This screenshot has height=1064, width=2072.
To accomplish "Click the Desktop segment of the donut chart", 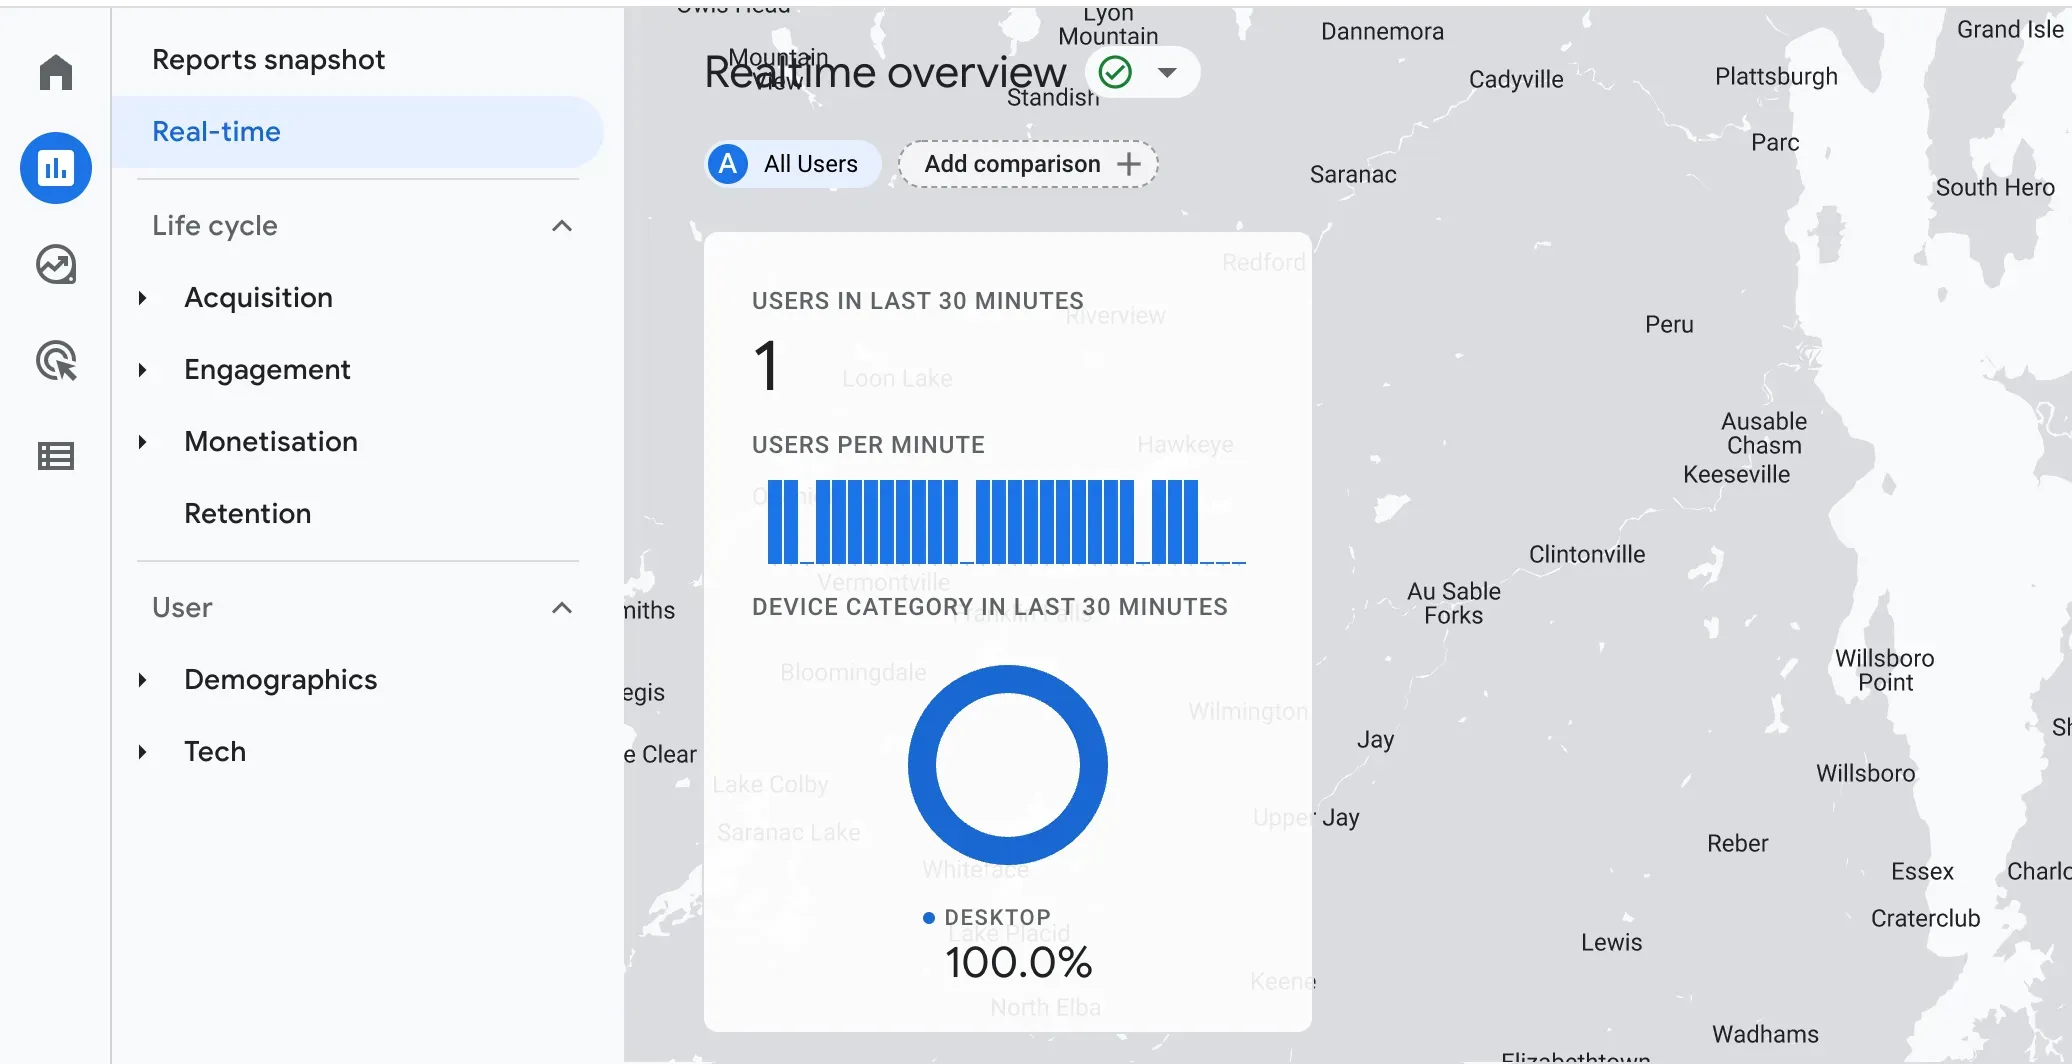I will 1008,676.
